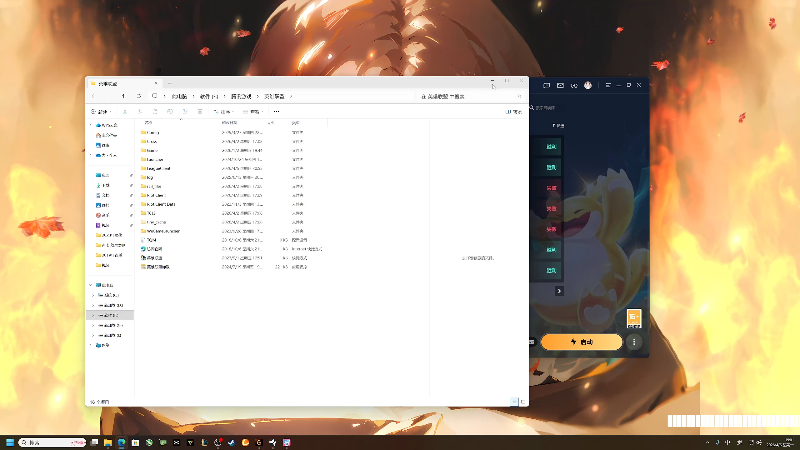The width and height of the screenshot is (800, 450).
Task: Open Music from the Explorer quick access
Action: [103, 215]
